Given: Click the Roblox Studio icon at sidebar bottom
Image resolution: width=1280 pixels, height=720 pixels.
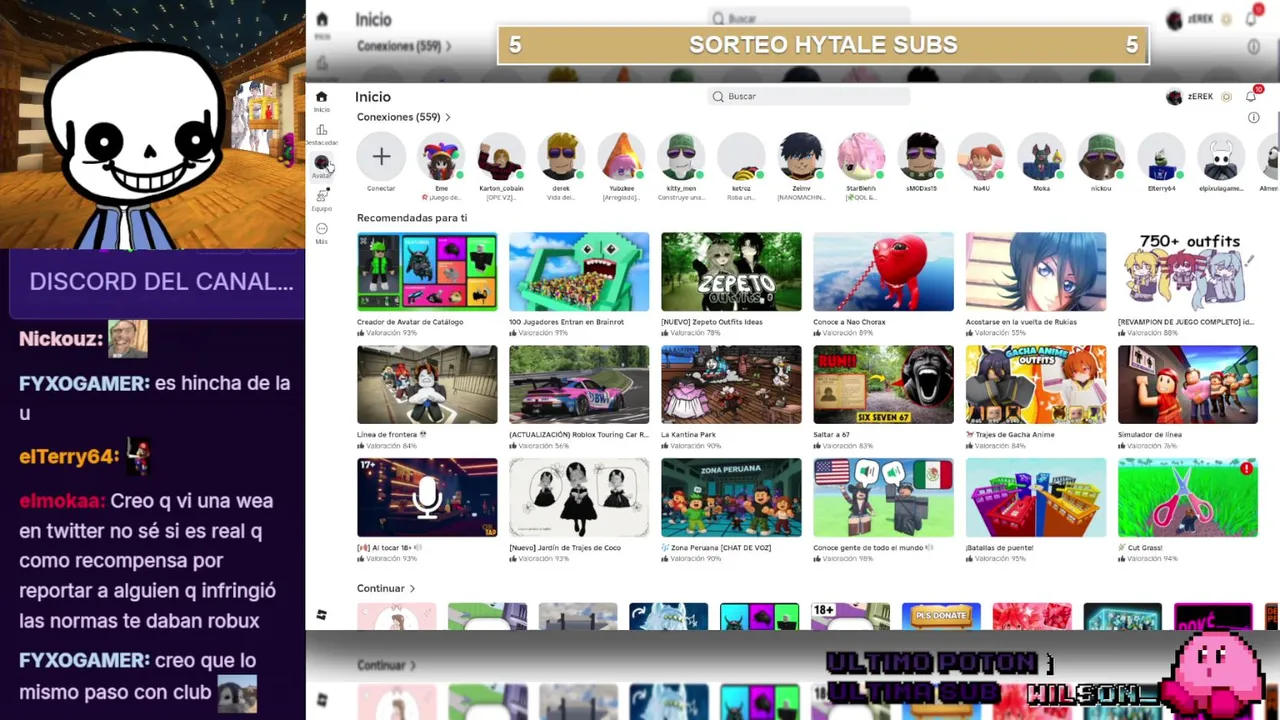Looking at the screenshot, I should tap(321, 615).
